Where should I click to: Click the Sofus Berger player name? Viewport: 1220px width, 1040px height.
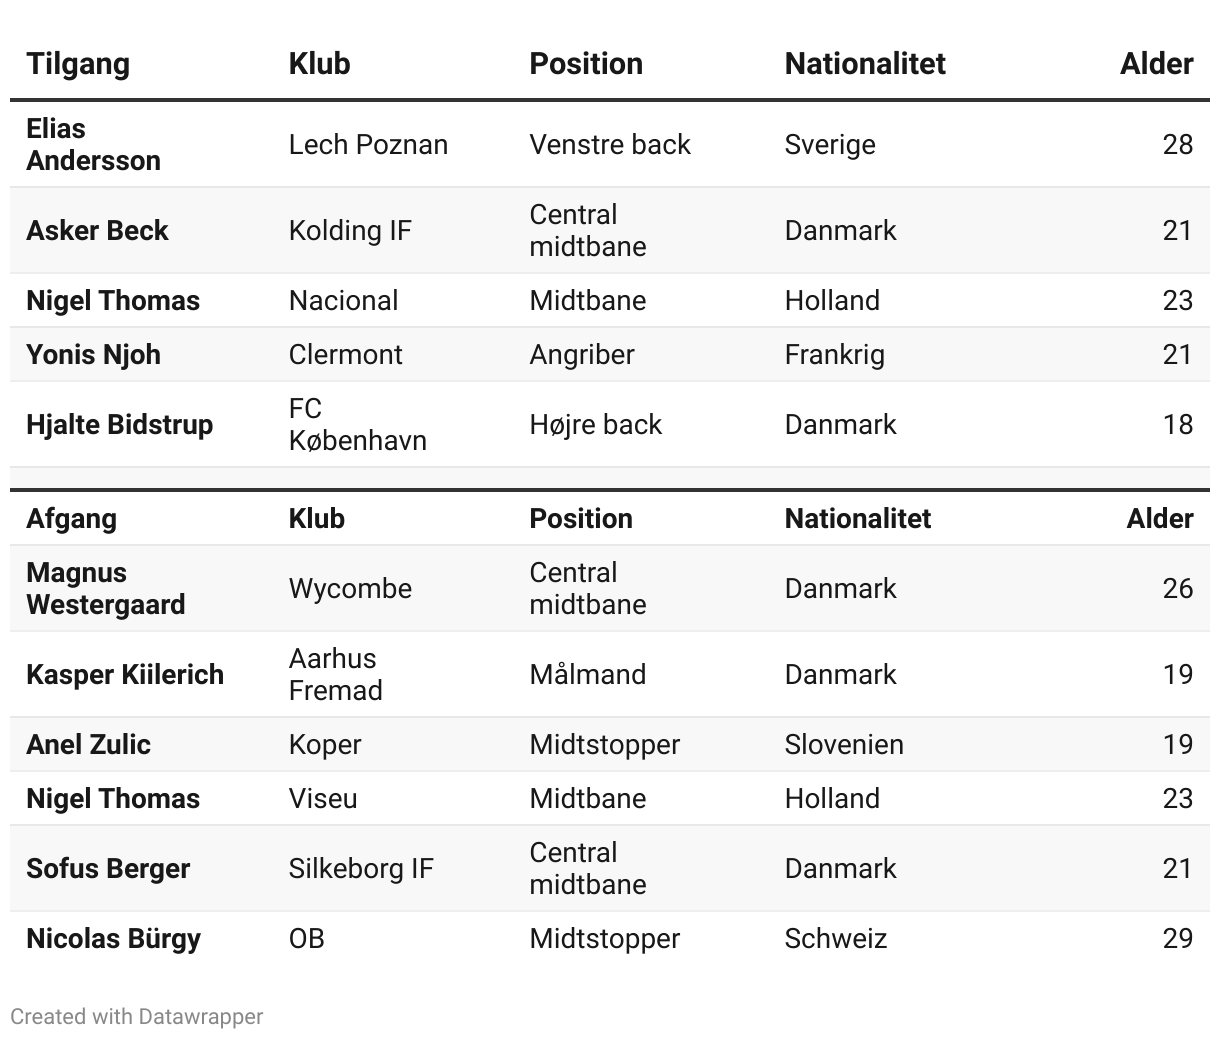tap(108, 868)
